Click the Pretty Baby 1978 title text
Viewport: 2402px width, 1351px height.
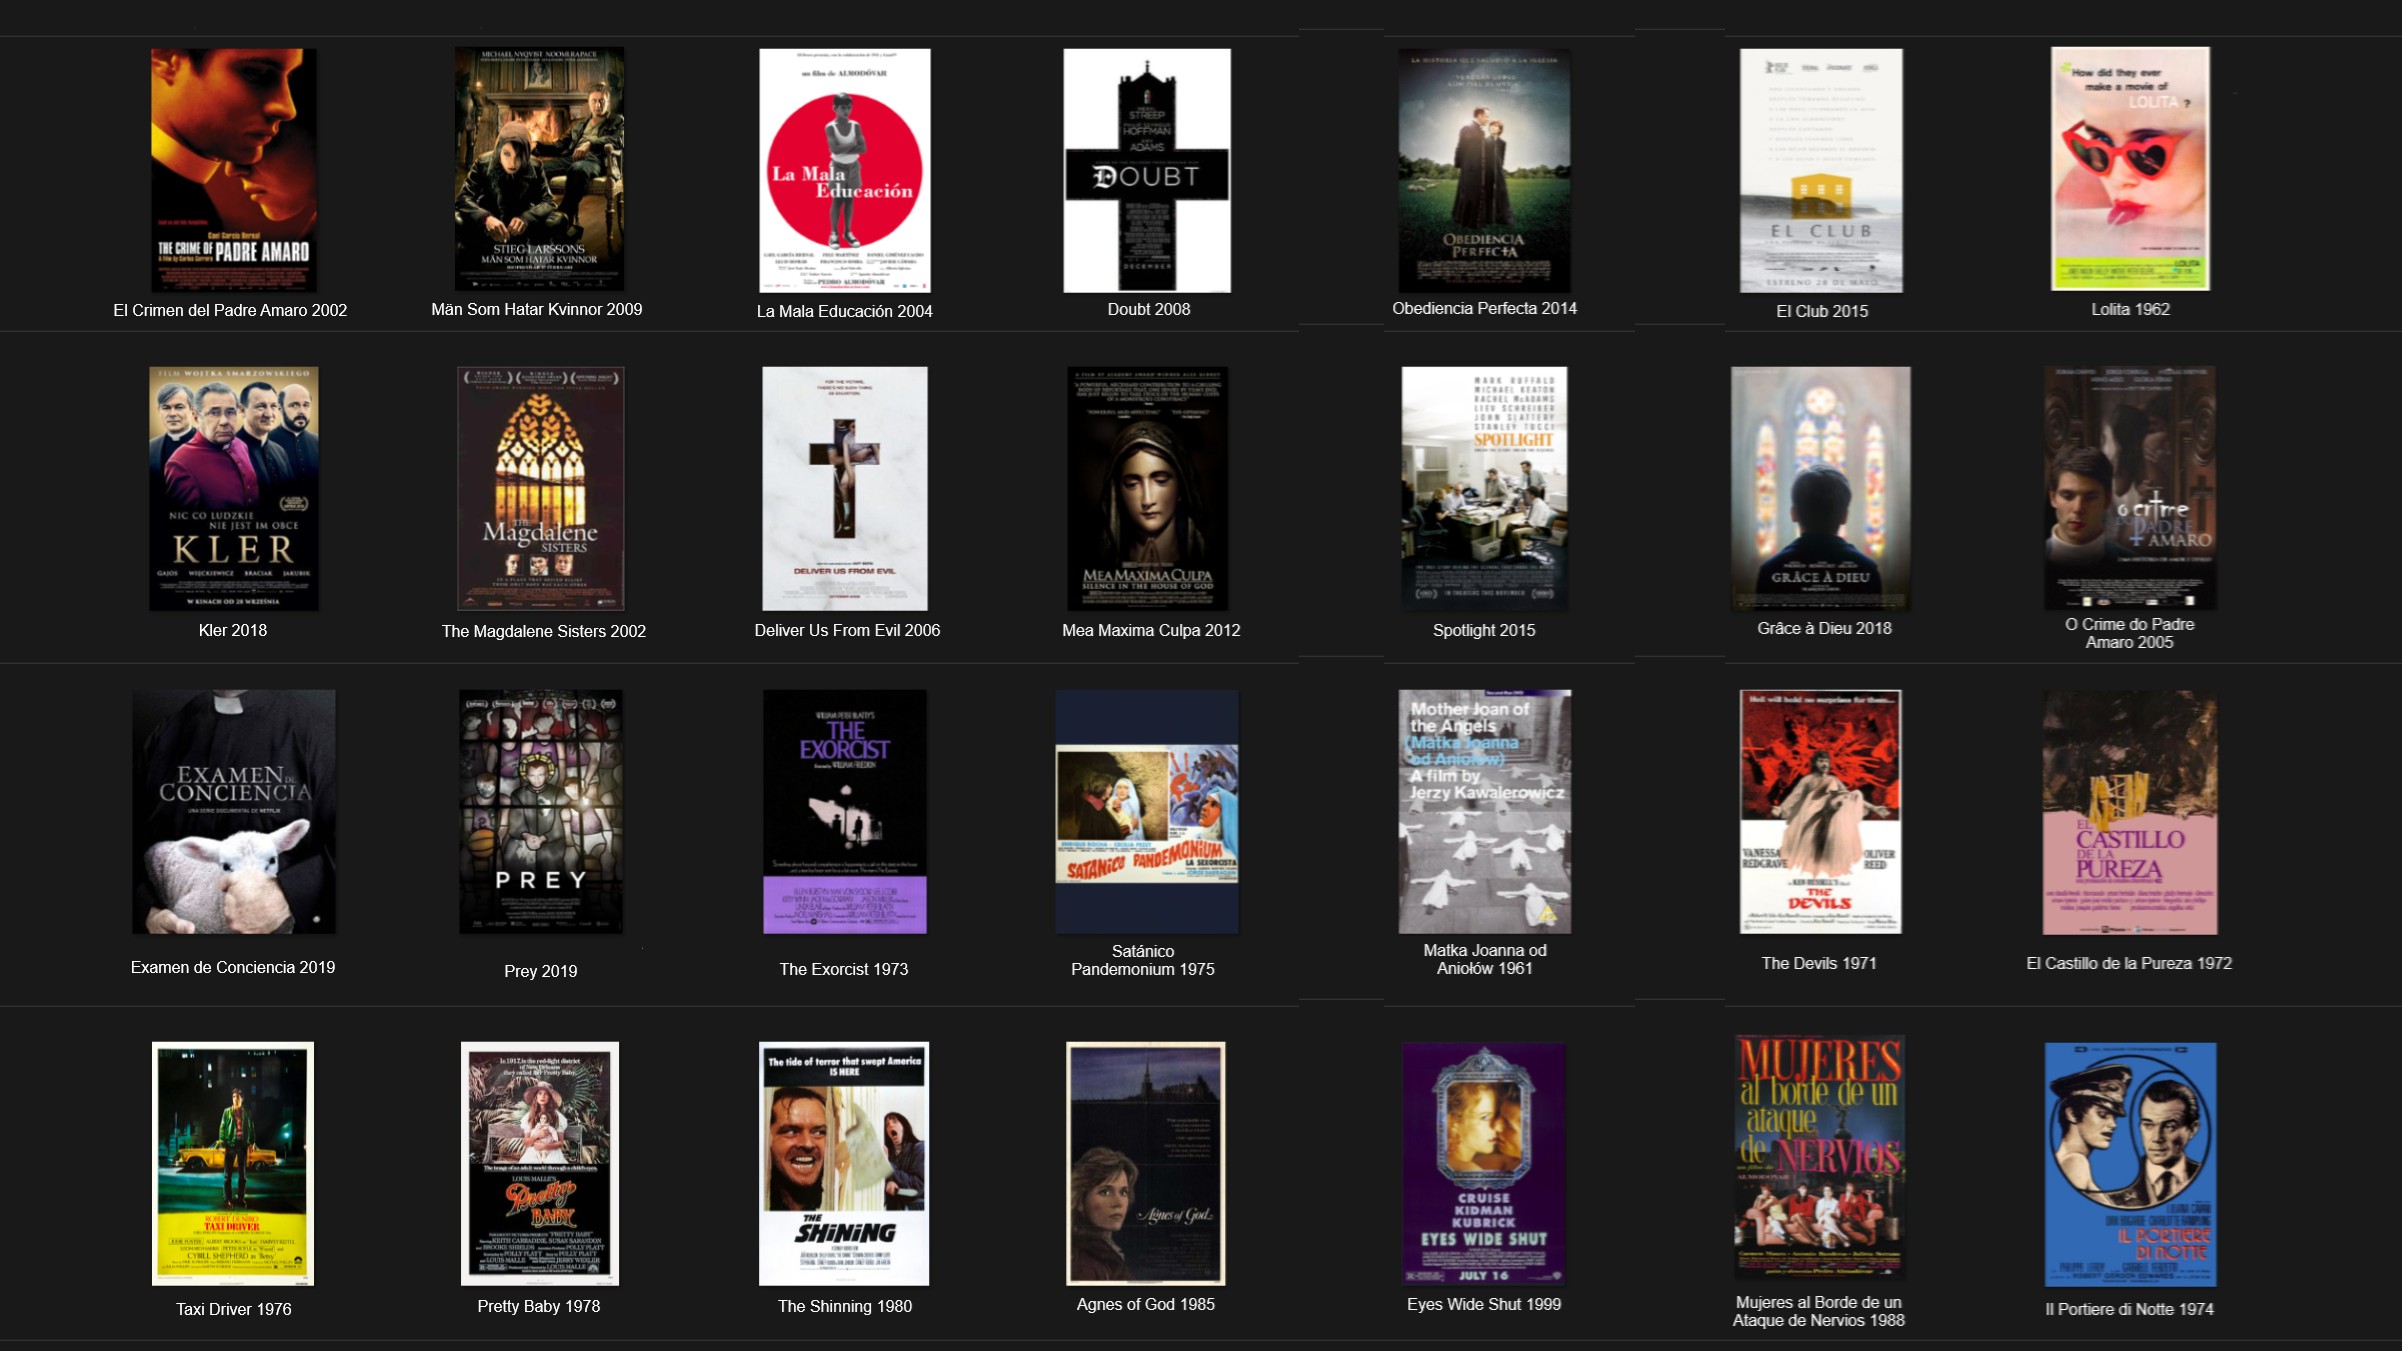coord(539,1306)
